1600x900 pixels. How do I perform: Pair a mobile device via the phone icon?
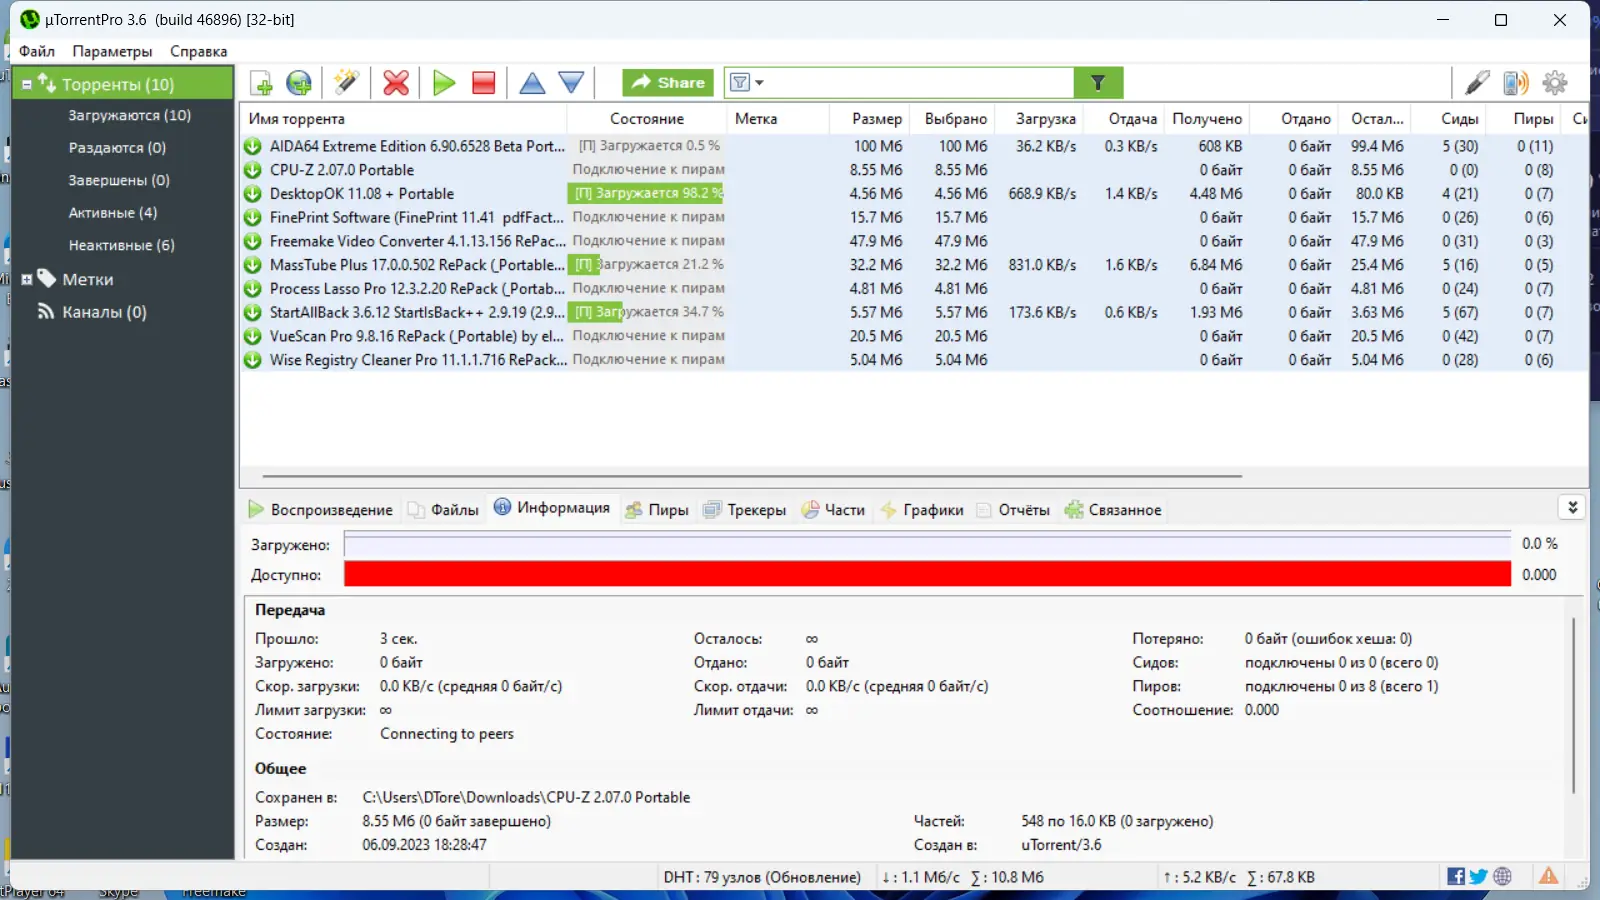[x=1516, y=82]
